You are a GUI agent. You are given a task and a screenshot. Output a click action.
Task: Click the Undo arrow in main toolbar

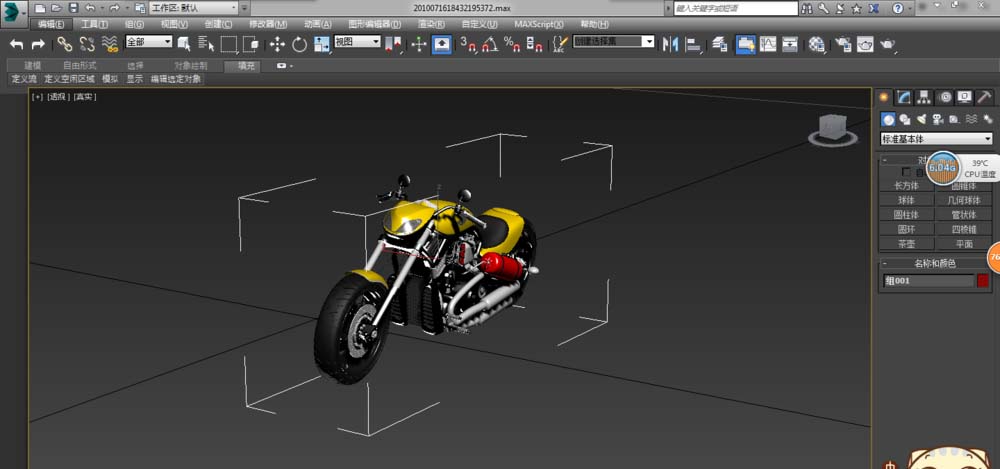click(16, 44)
